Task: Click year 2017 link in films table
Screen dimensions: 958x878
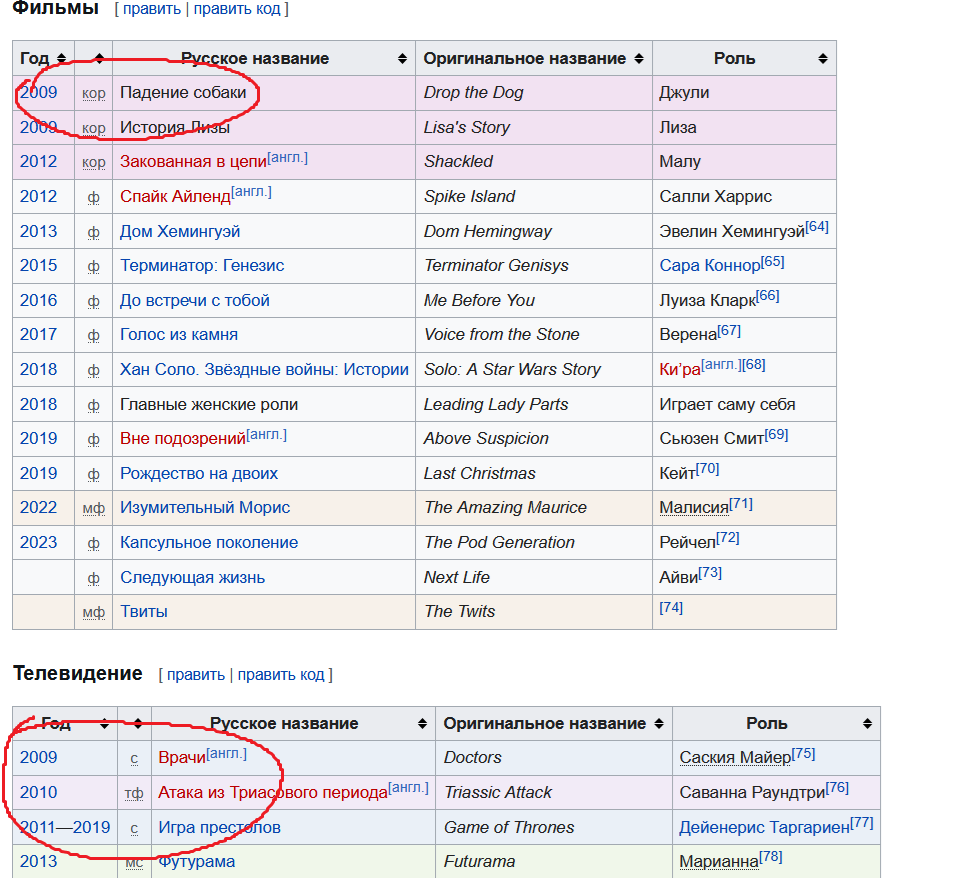Action: pyautogui.click(x=38, y=335)
